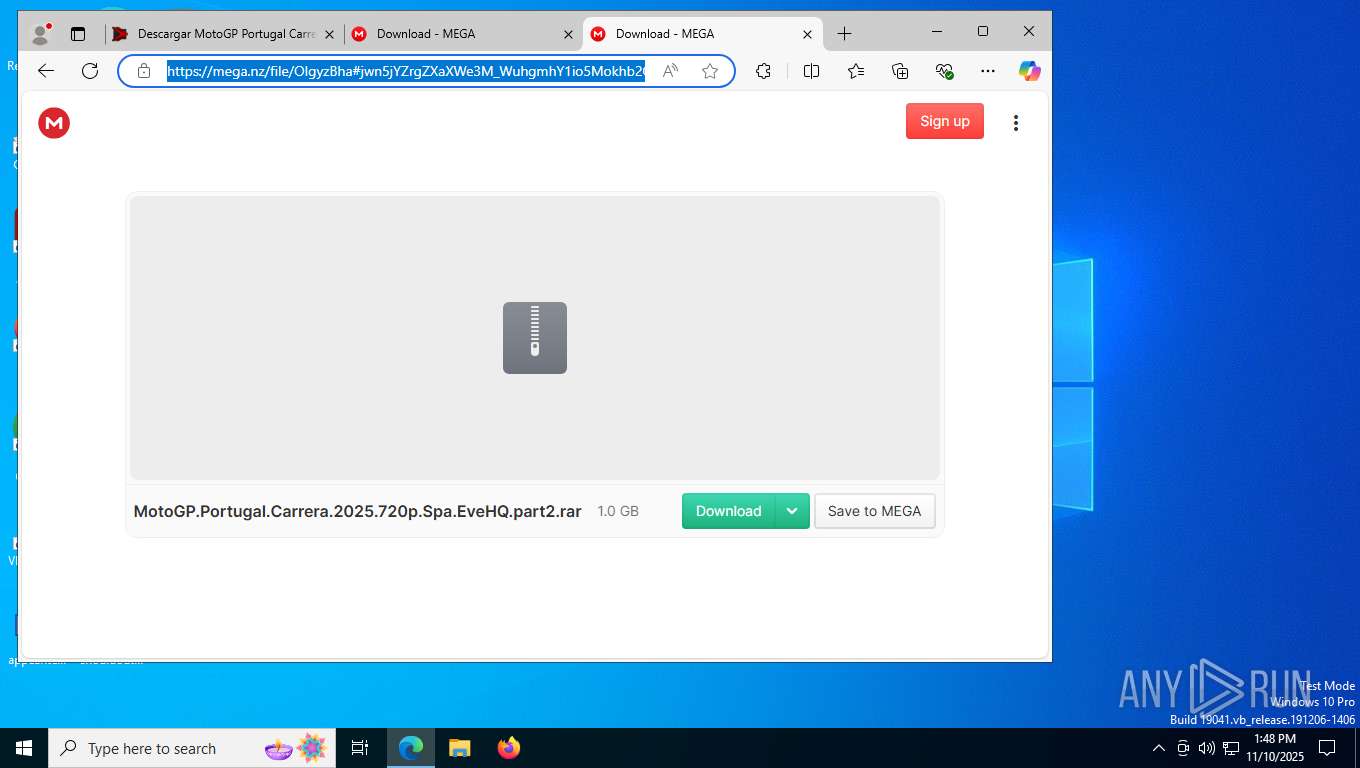Click Save to MEGA button
Screen dimensions: 1360x768
tap(874, 511)
